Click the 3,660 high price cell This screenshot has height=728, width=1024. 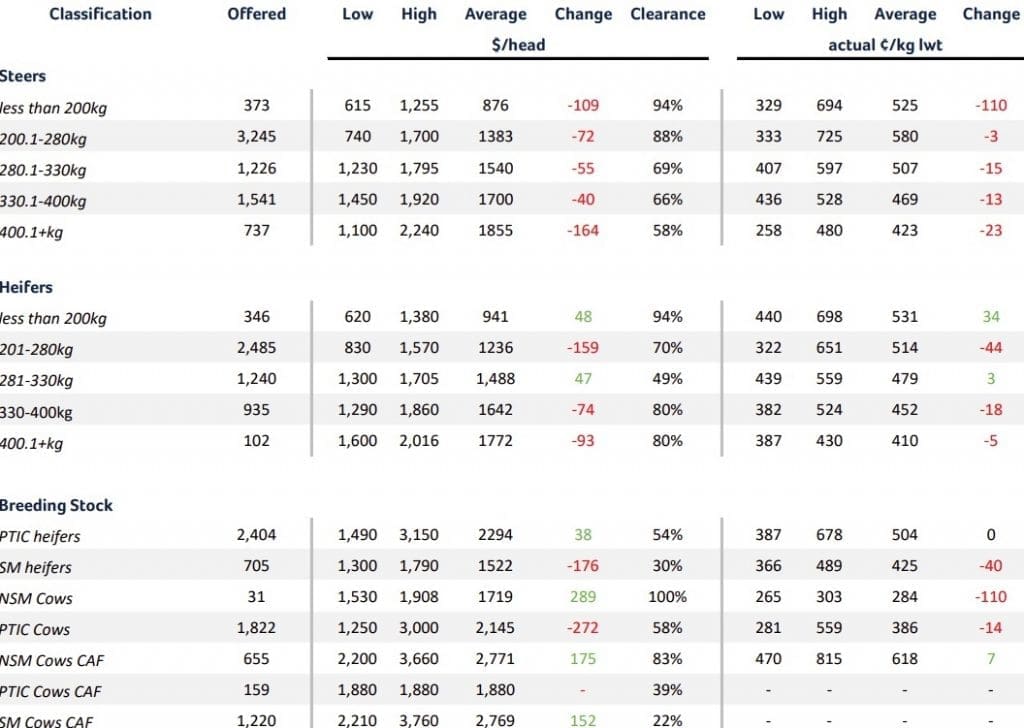click(x=419, y=659)
